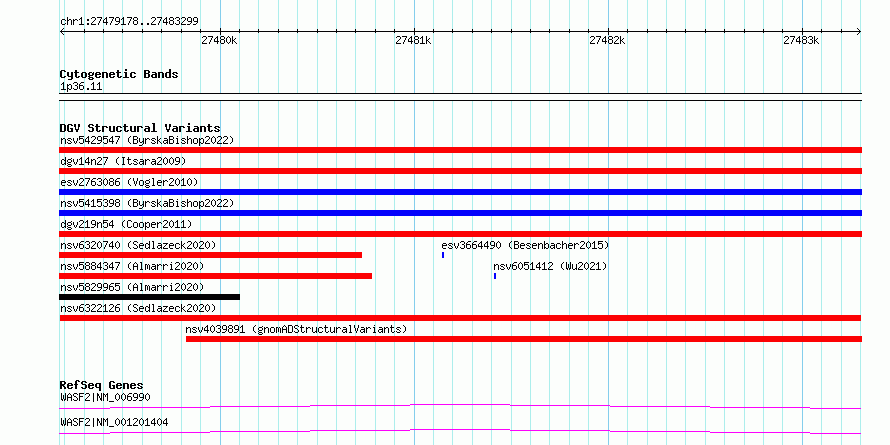Click the 27481k ruler marker

pyautogui.click(x=414, y=40)
